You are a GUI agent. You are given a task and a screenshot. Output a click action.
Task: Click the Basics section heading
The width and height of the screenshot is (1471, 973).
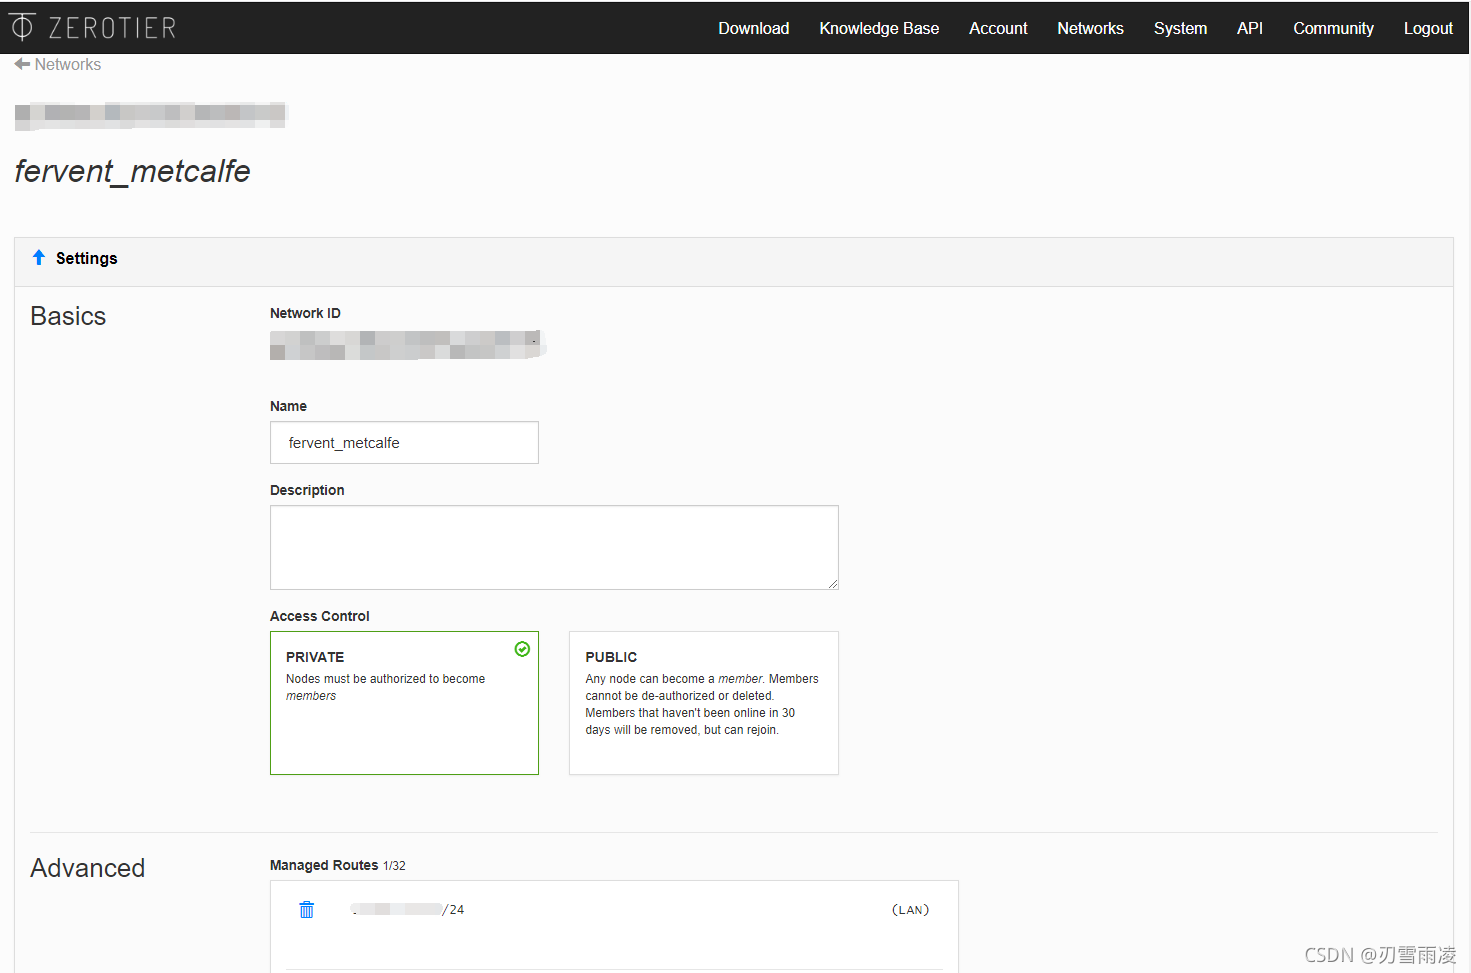(68, 316)
